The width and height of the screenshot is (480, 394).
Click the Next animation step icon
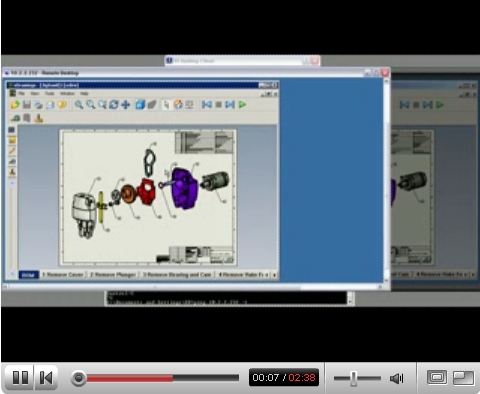click(x=230, y=105)
